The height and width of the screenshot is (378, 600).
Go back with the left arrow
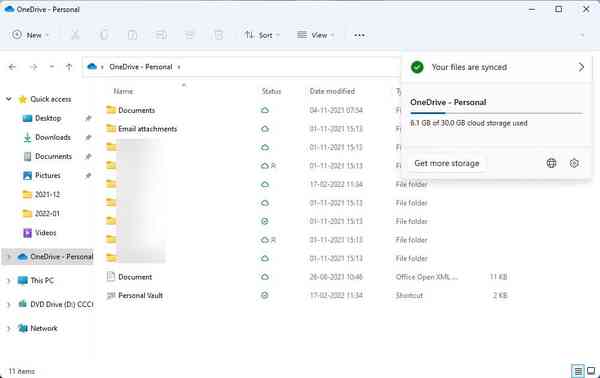click(12, 67)
